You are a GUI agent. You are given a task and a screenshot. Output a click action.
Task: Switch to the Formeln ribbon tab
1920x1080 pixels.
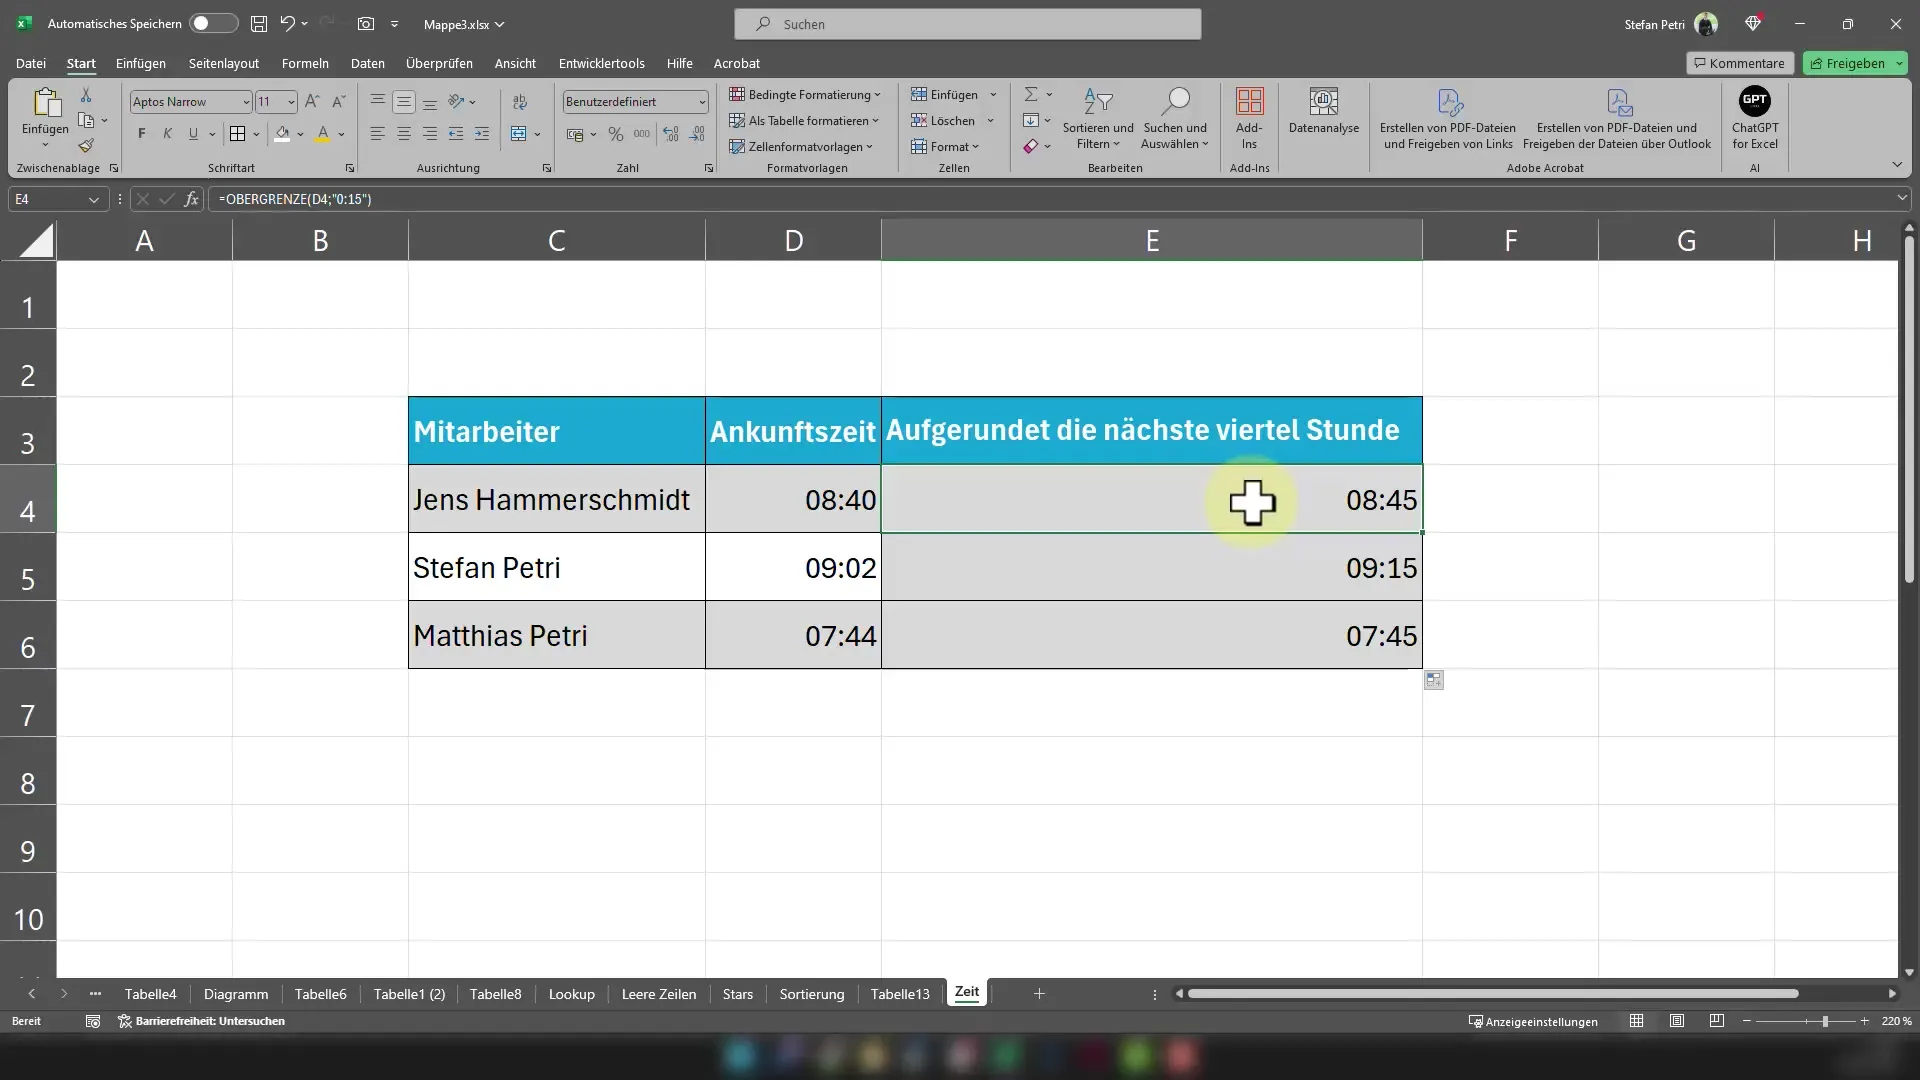(303, 63)
